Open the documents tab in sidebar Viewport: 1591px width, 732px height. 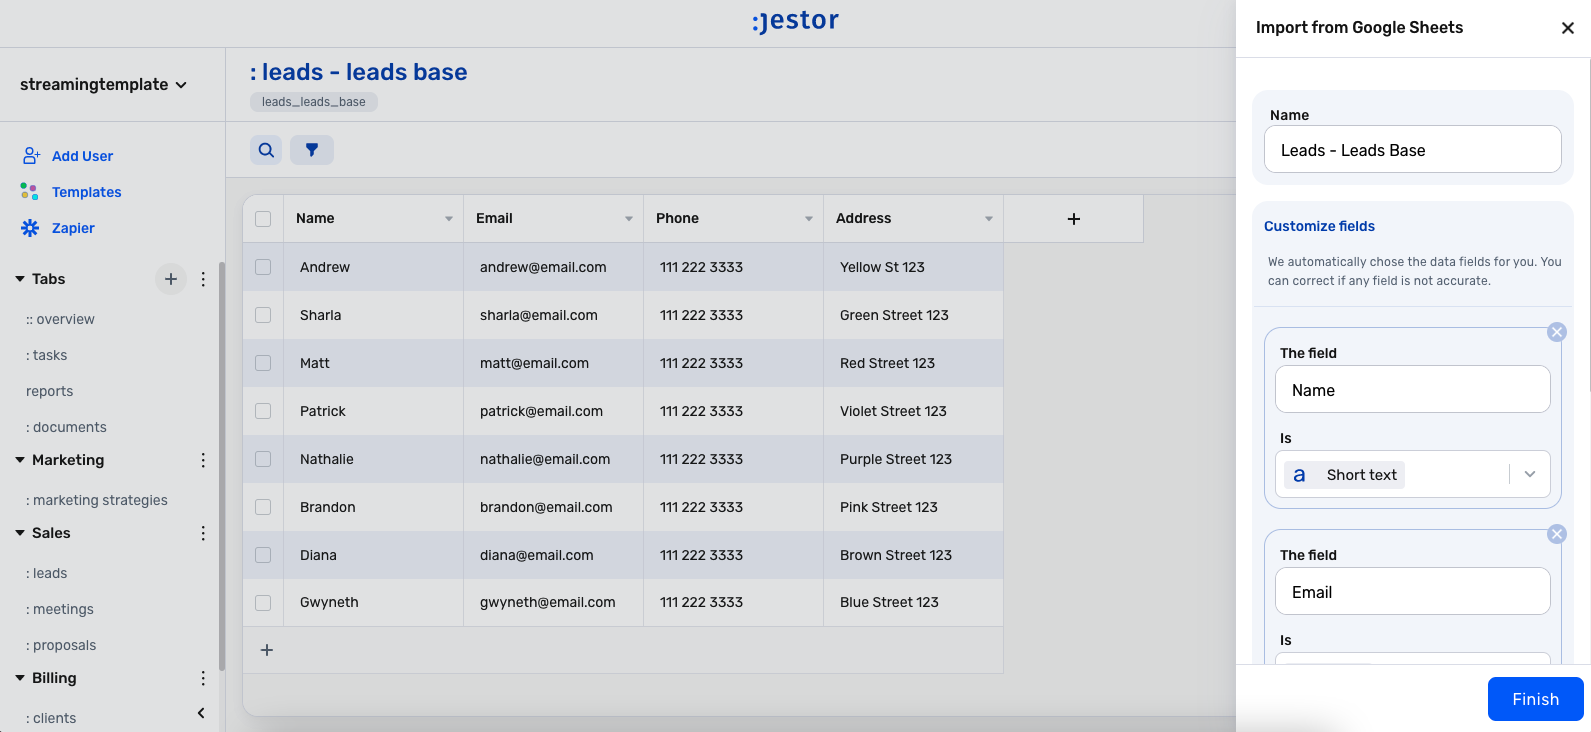(x=66, y=427)
